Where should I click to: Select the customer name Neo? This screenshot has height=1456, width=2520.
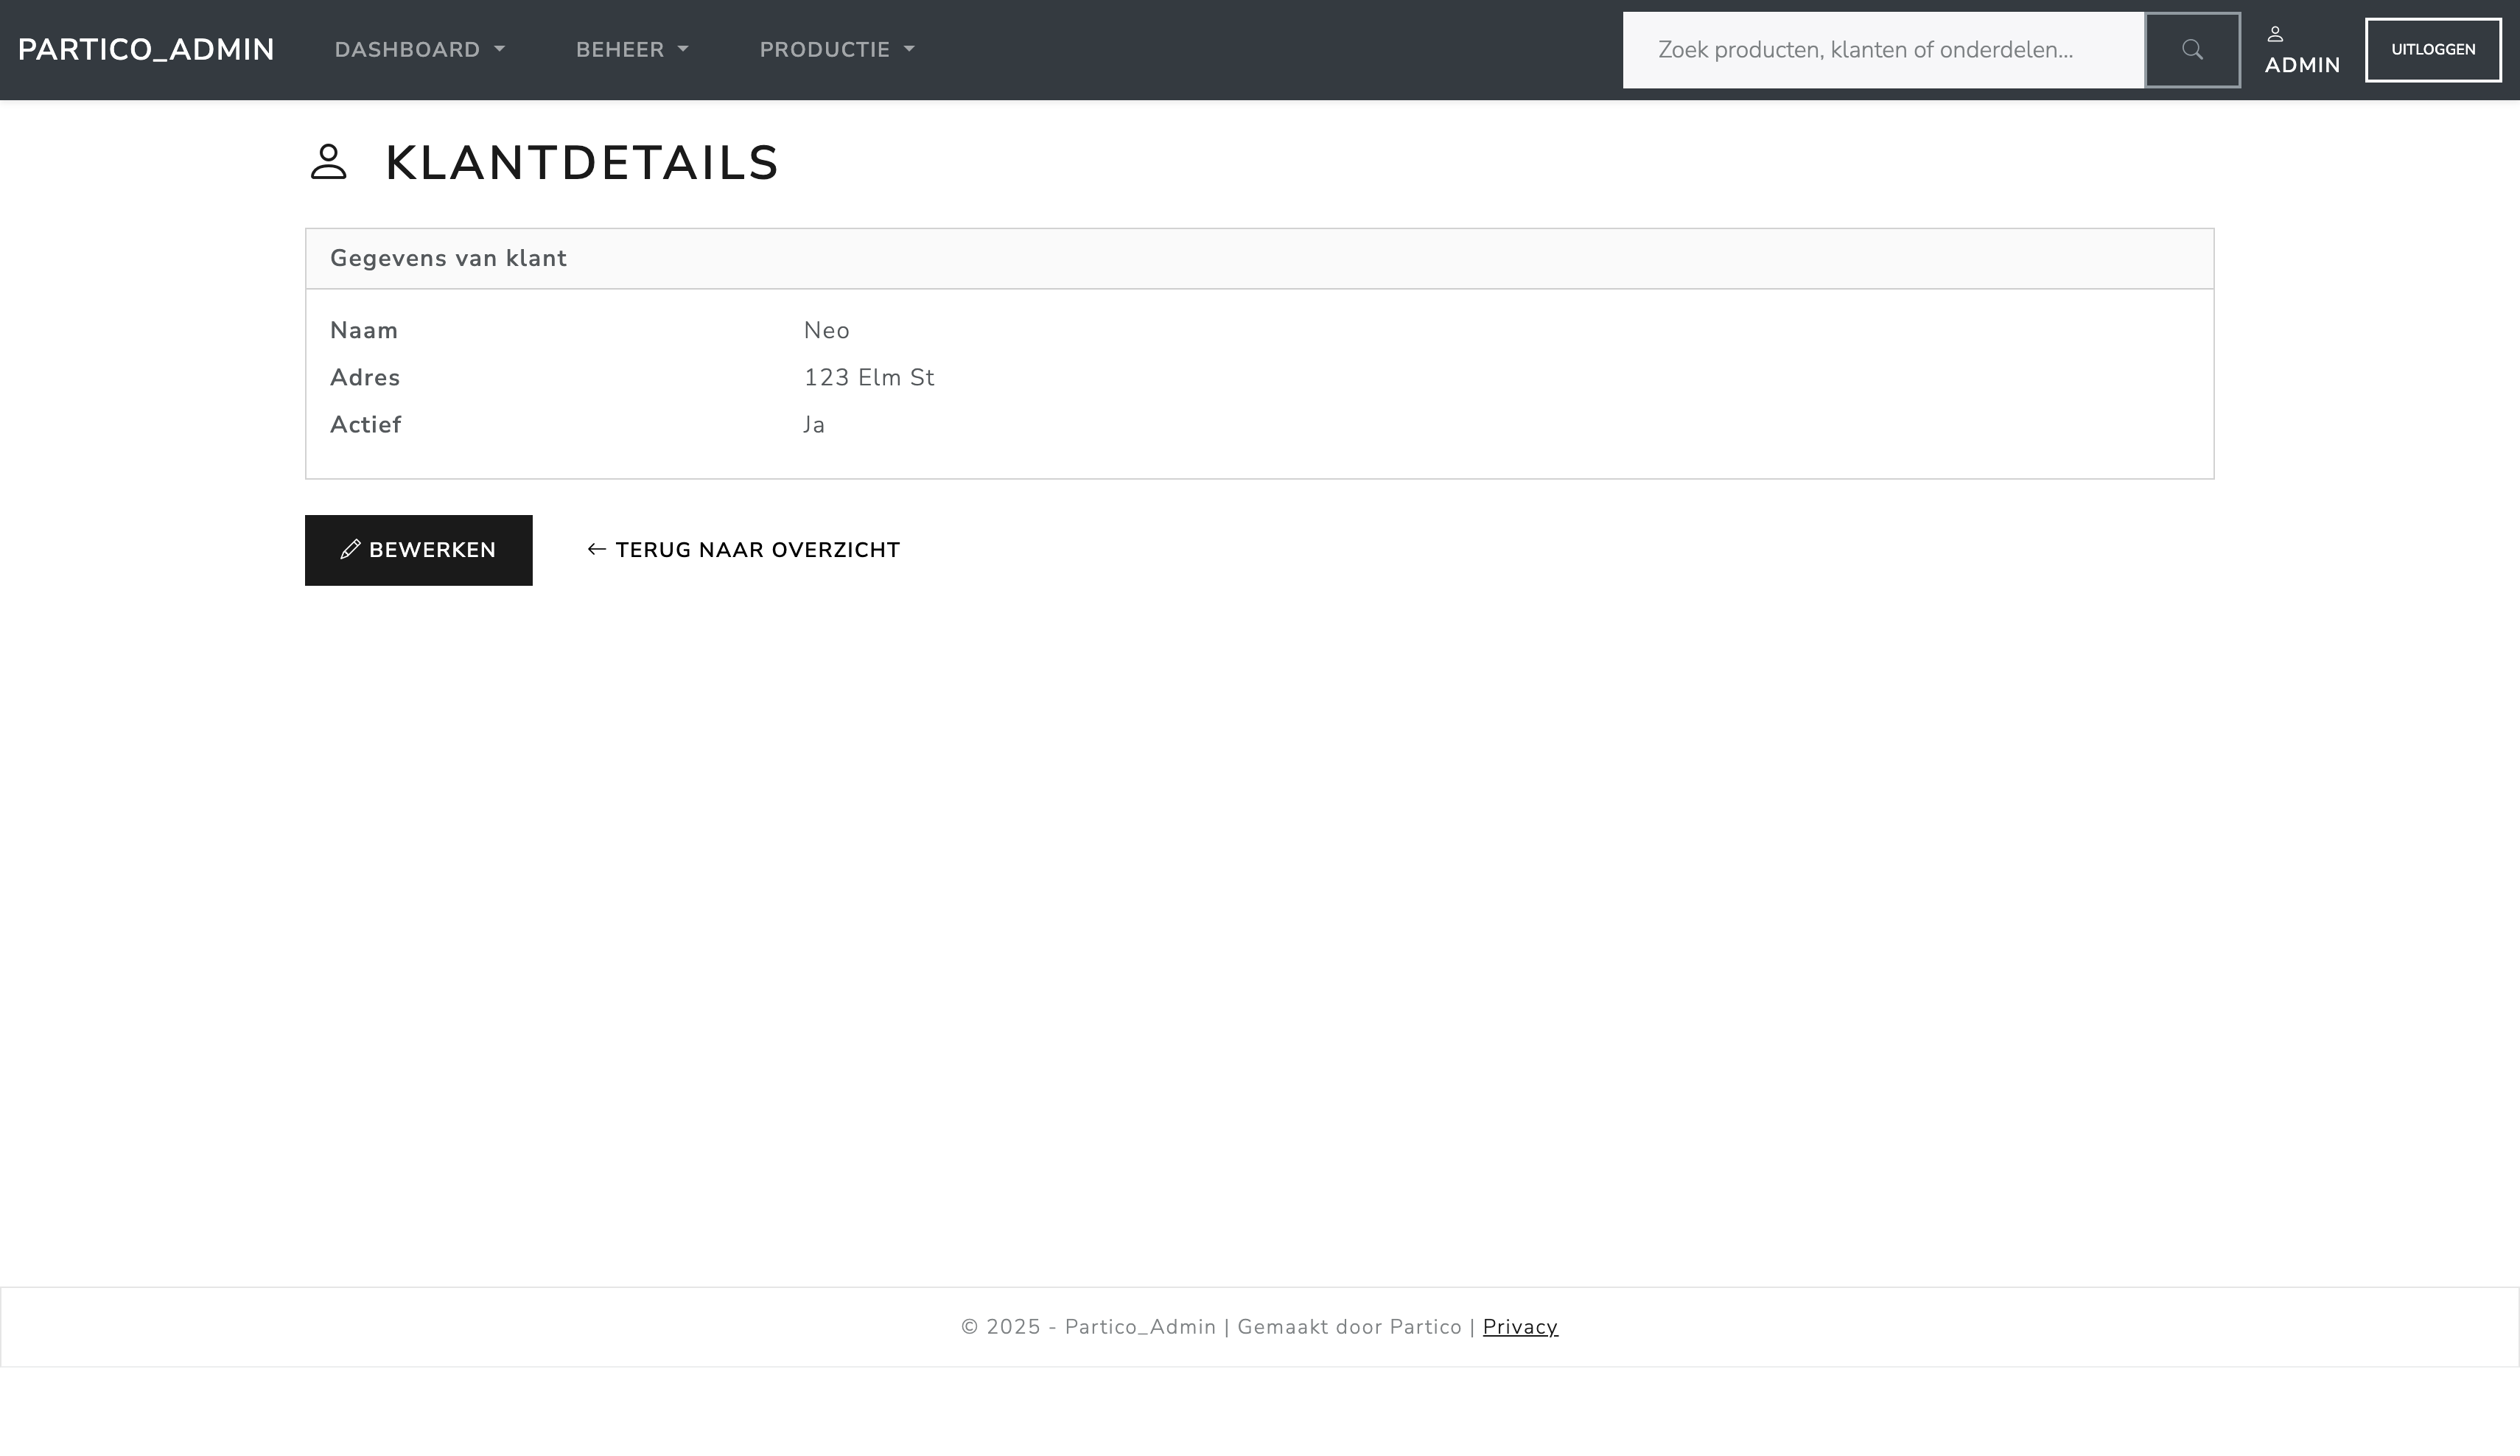(826, 331)
